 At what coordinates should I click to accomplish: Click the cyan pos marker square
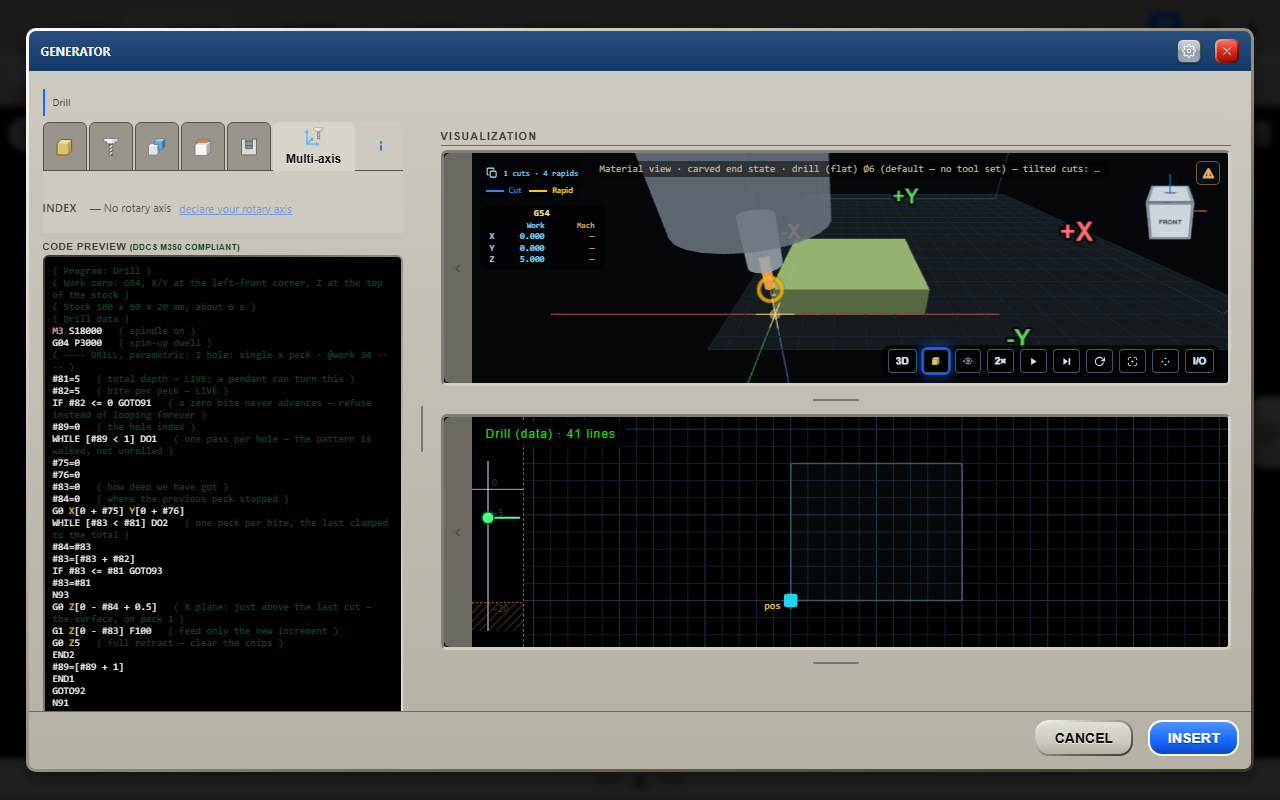click(790, 600)
